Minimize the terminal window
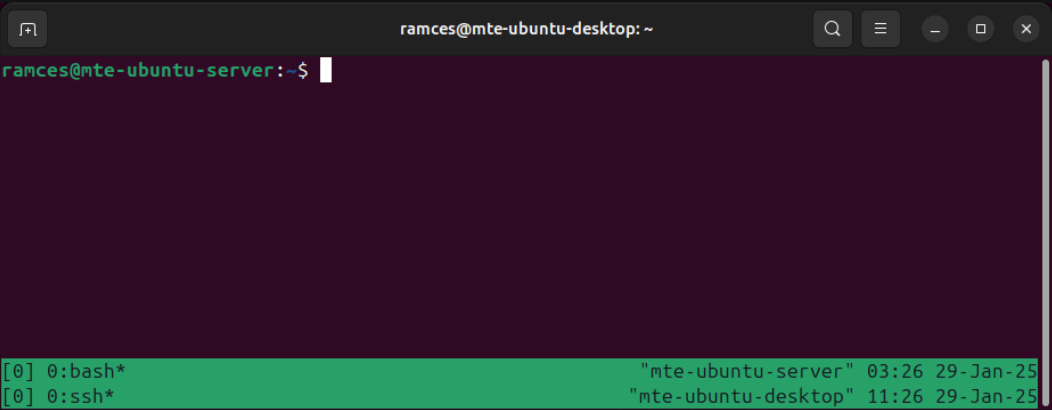 click(935, 29)
